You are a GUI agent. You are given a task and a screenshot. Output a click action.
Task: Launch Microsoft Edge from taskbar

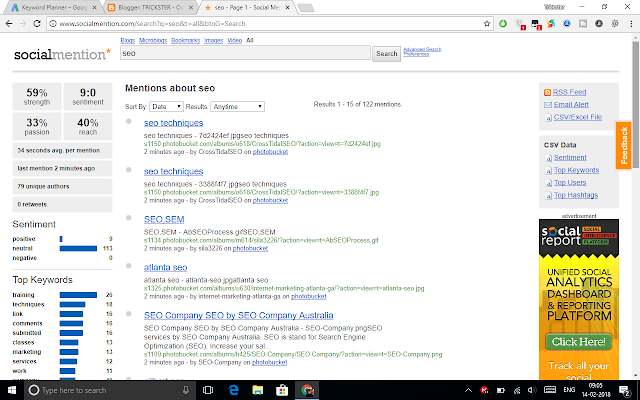click(x=233, y=390)
